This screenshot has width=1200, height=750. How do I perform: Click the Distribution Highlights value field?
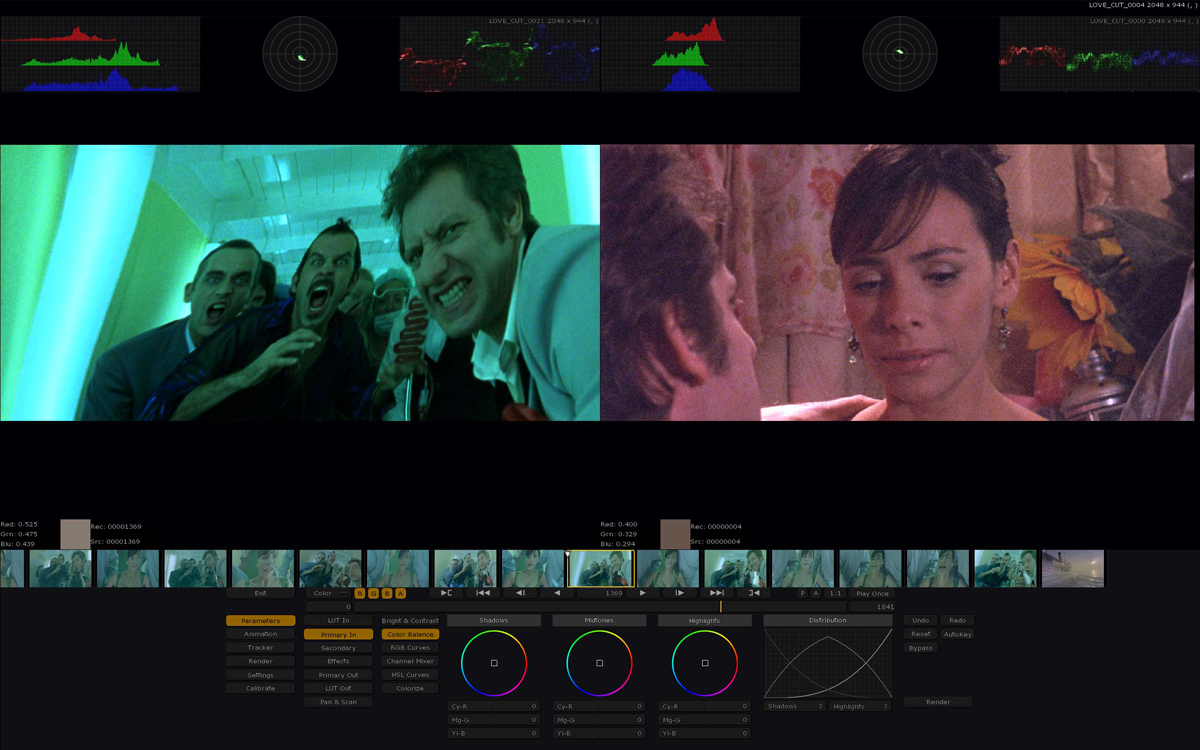860,706
